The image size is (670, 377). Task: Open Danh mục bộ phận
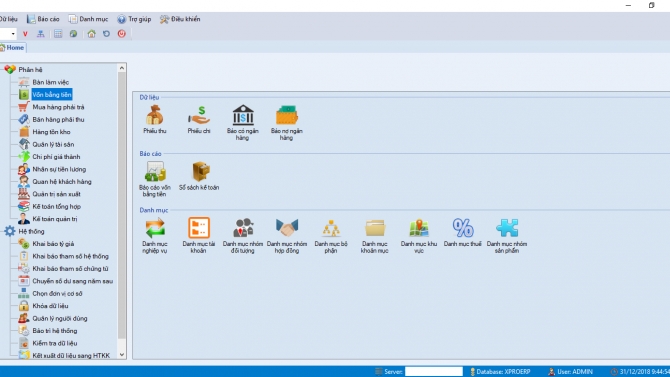pos(331,236)
